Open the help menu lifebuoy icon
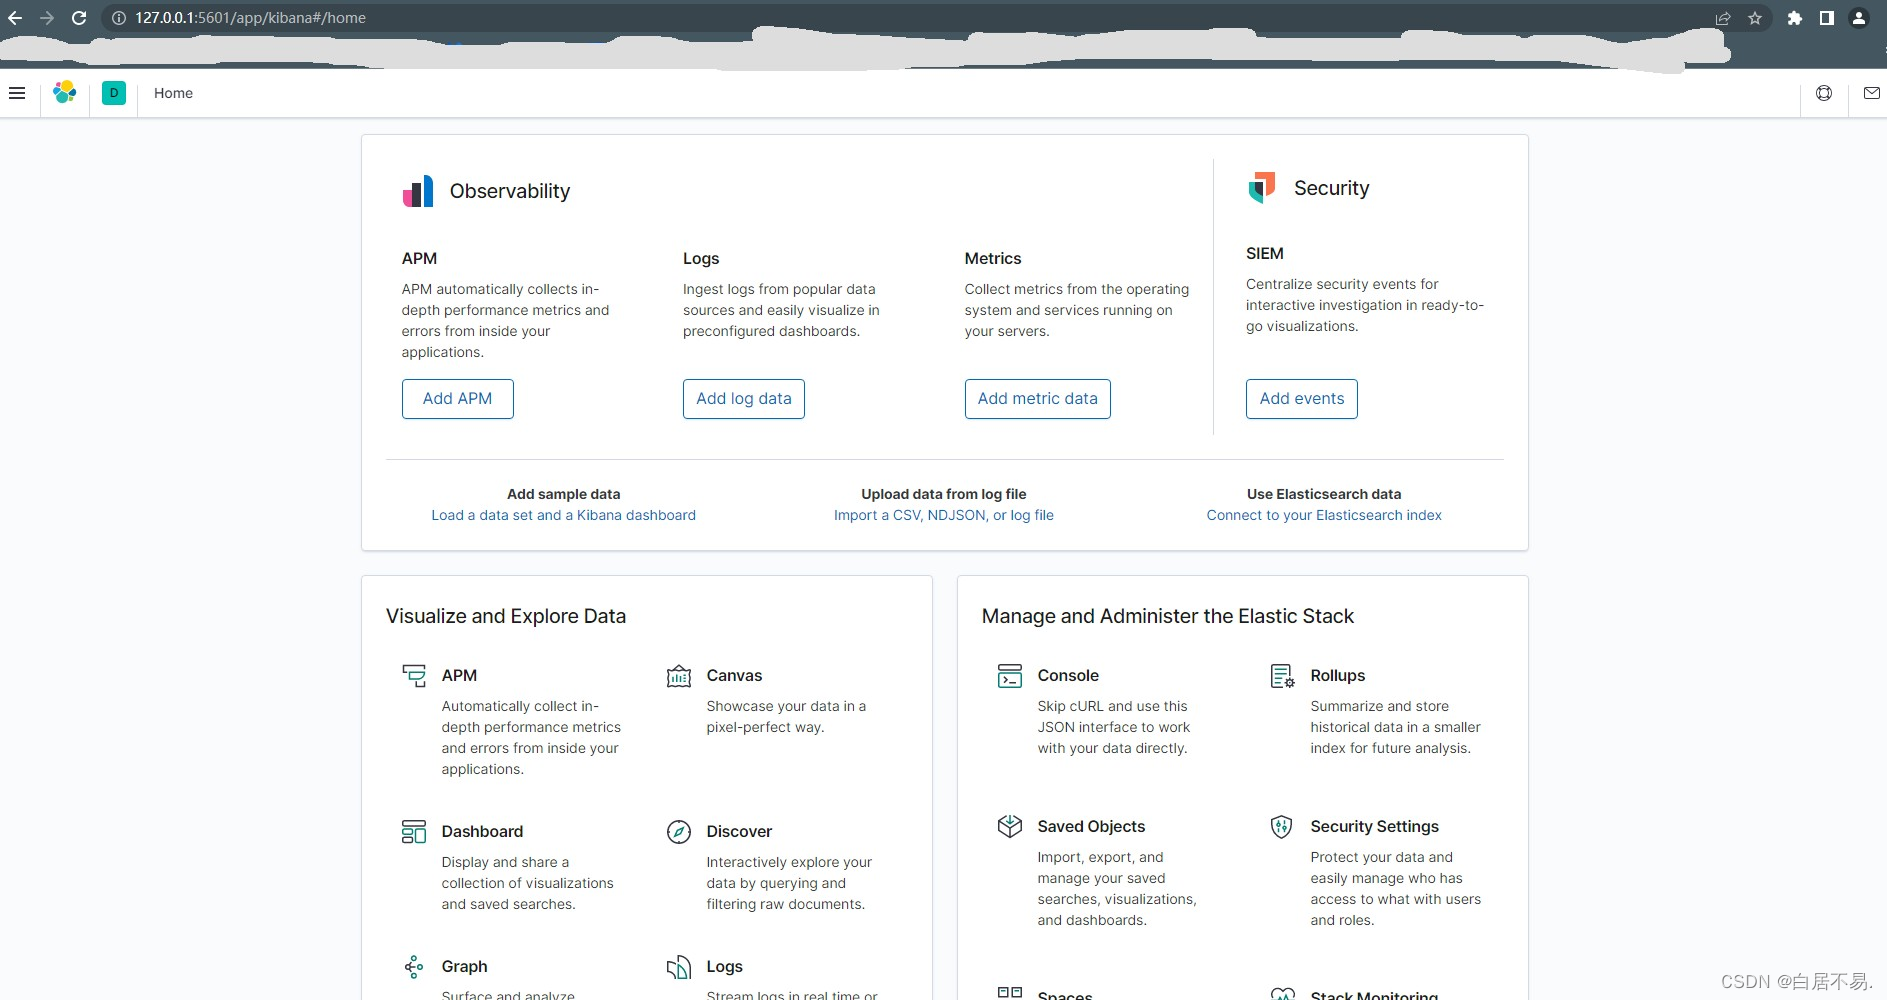 tap(1824, 93)
